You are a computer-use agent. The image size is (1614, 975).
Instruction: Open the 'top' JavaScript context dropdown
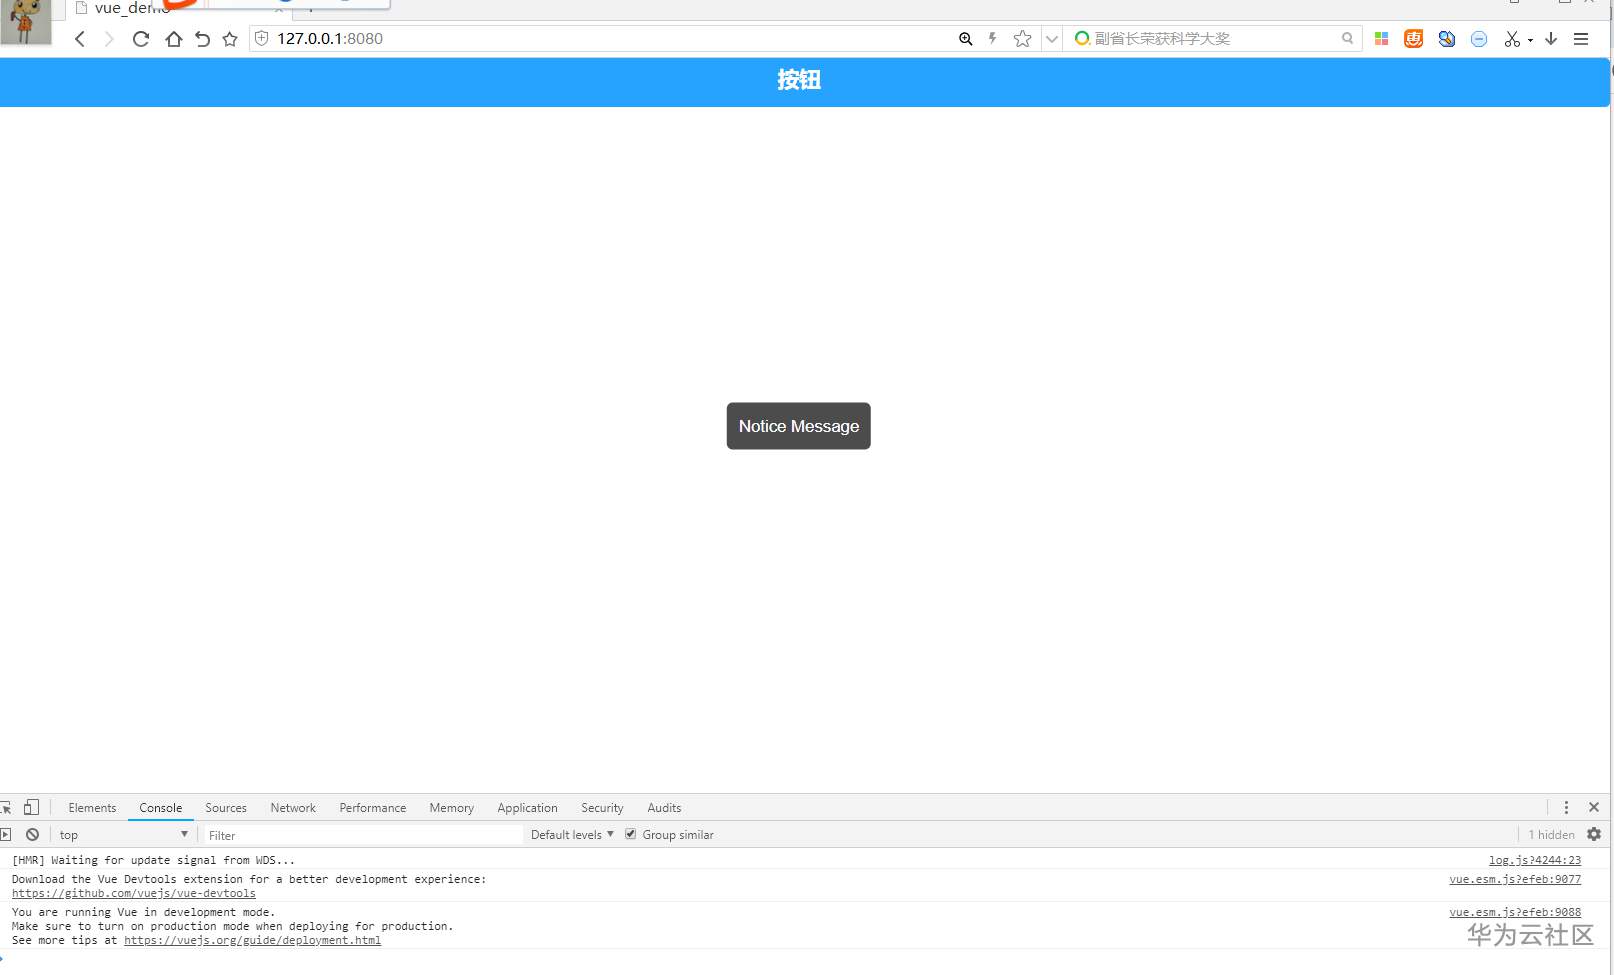click(123, 835)
